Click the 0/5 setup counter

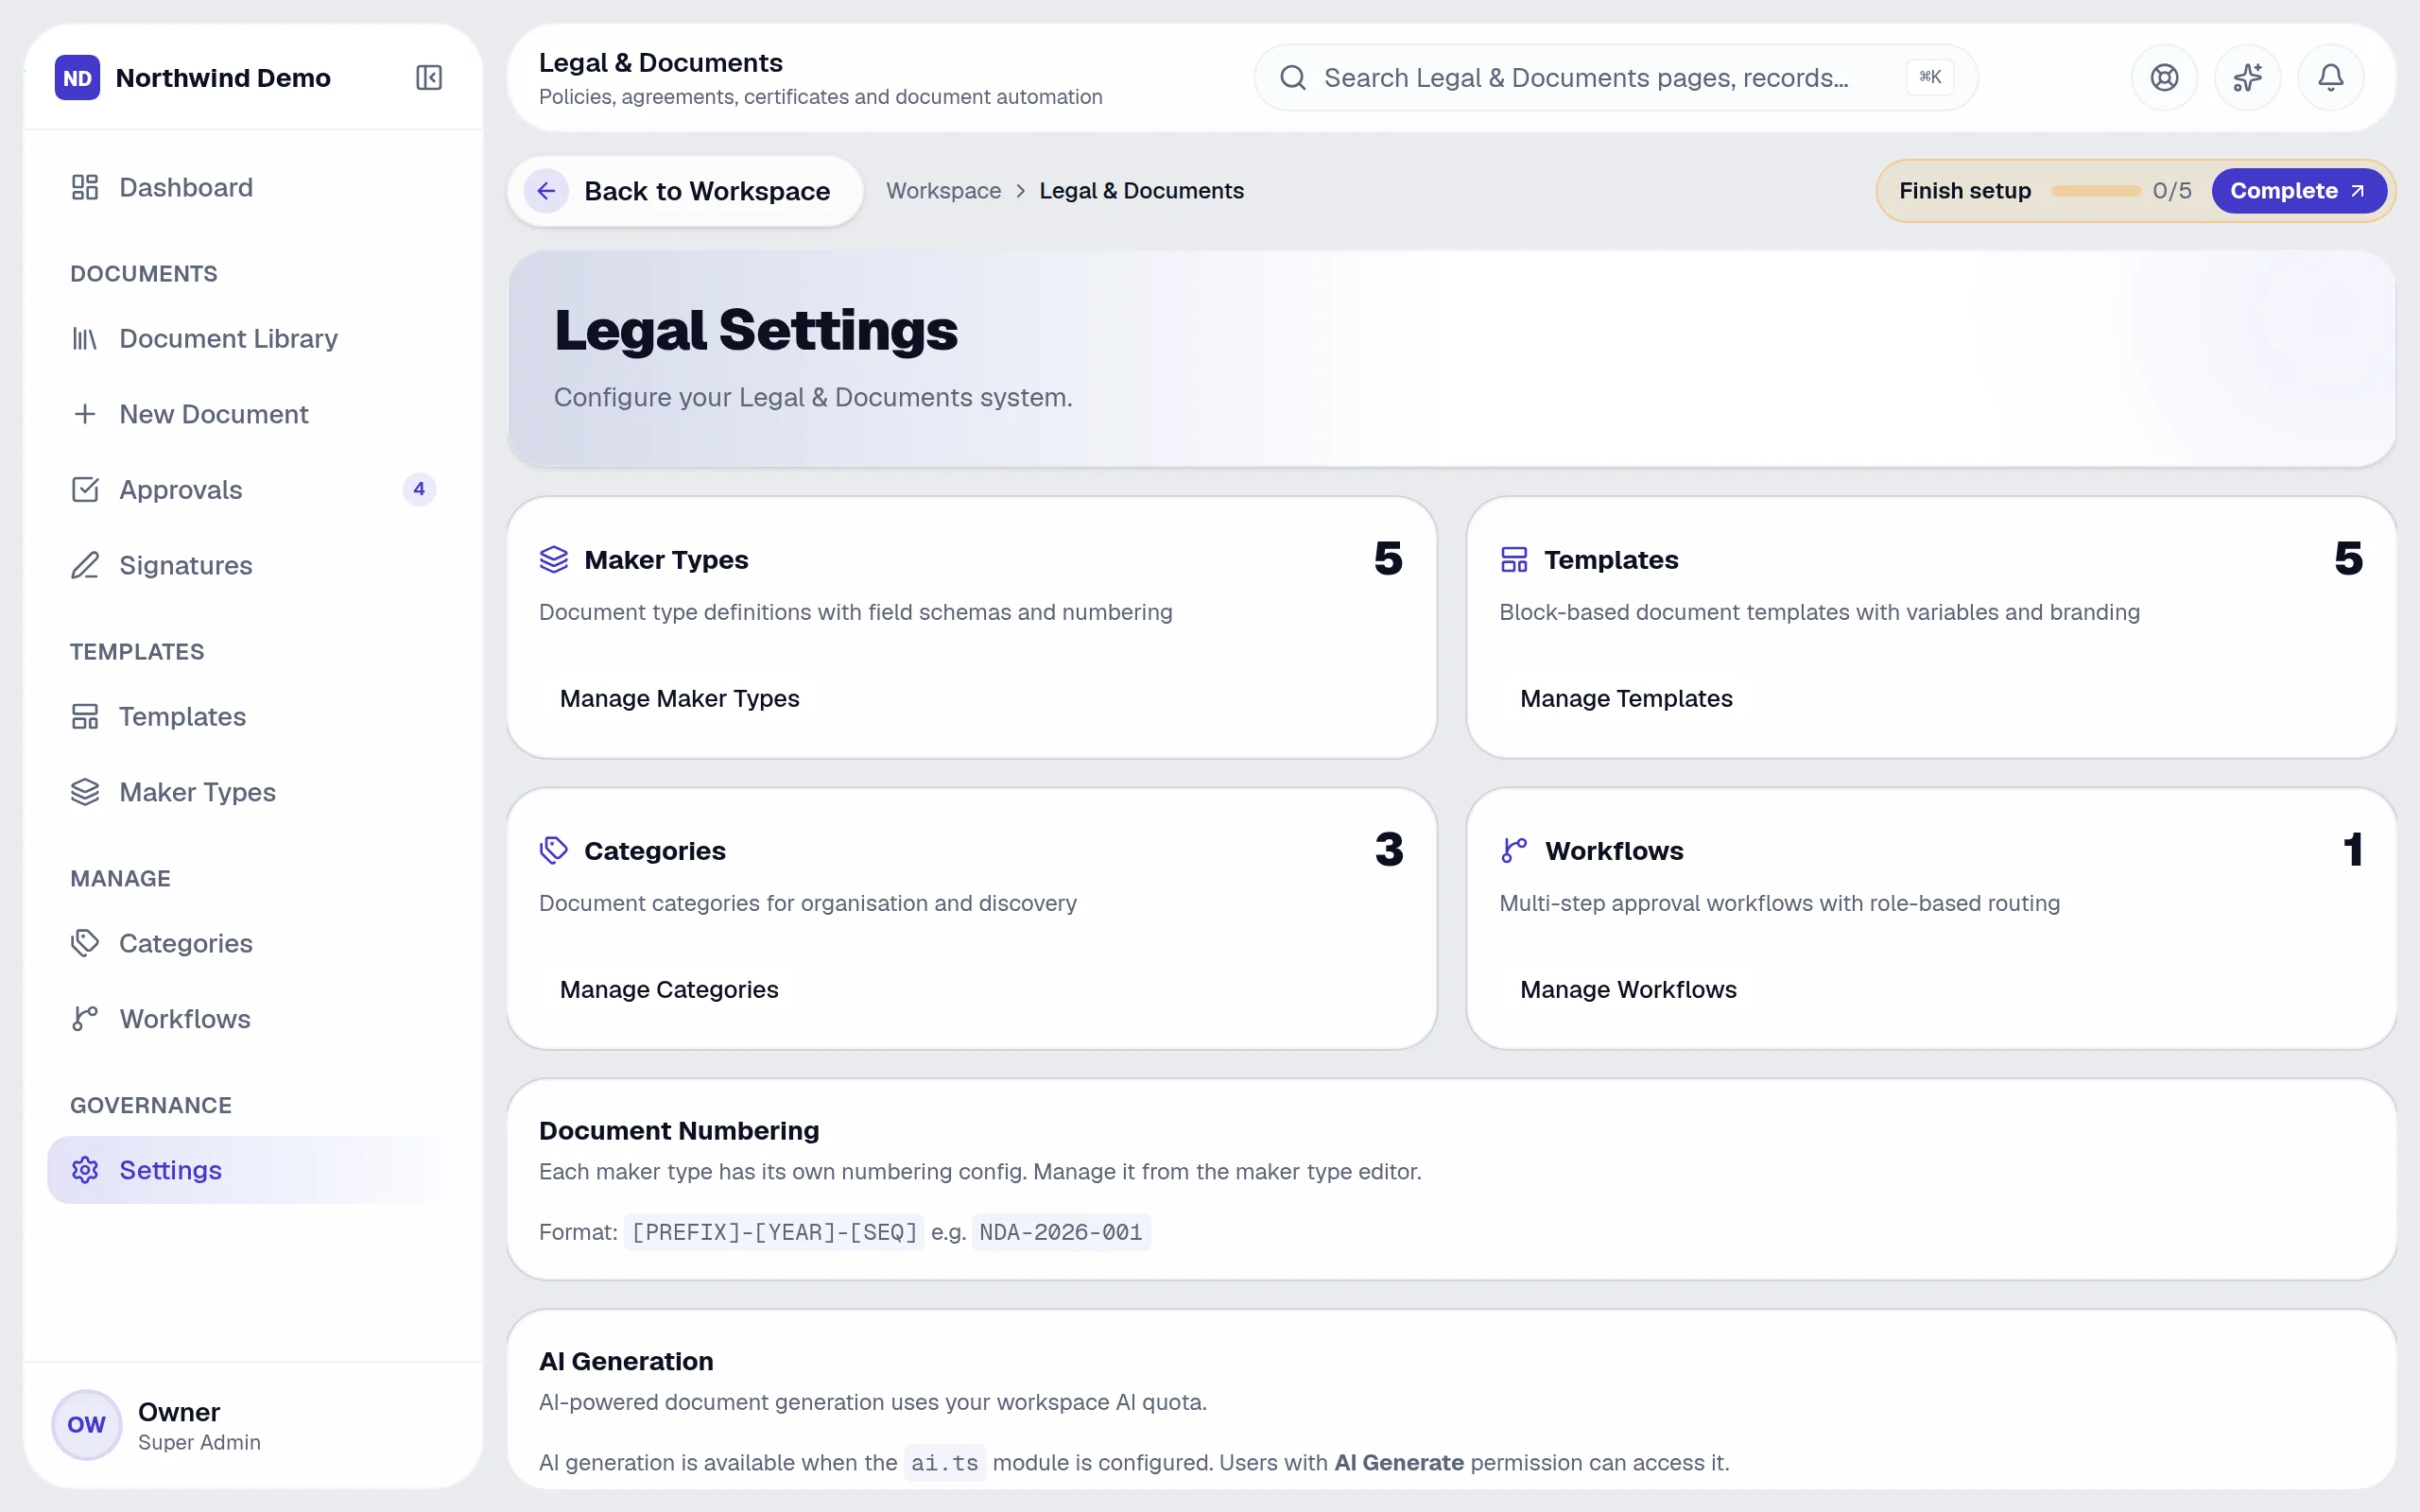pyautogui.click(x=2172, y=191)
